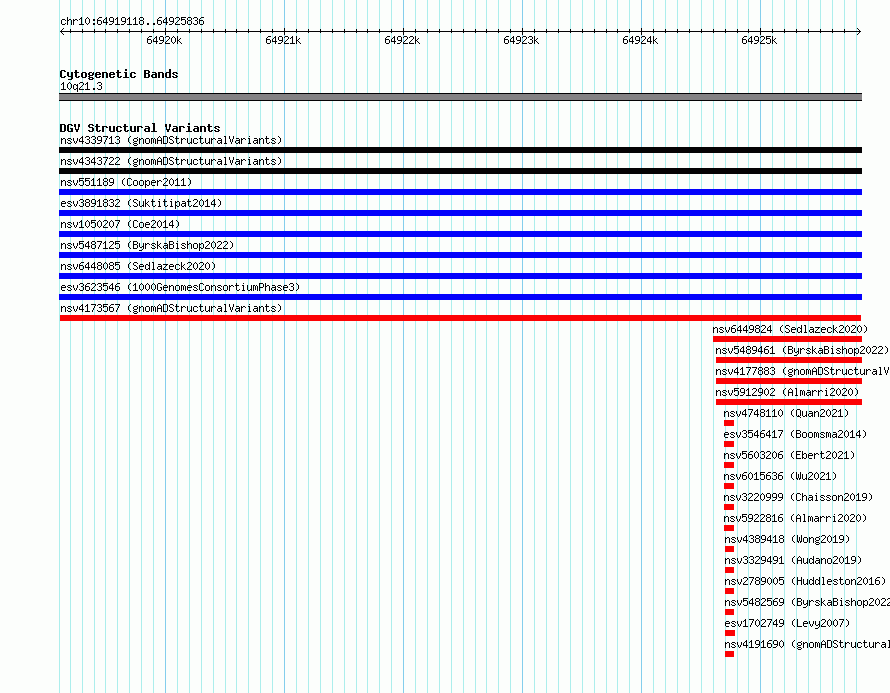Open esv3623546 (1000GenomesConsortiumPhase3) variant
Viewport: 890px width, 693px height.
[x=180, y=287]
